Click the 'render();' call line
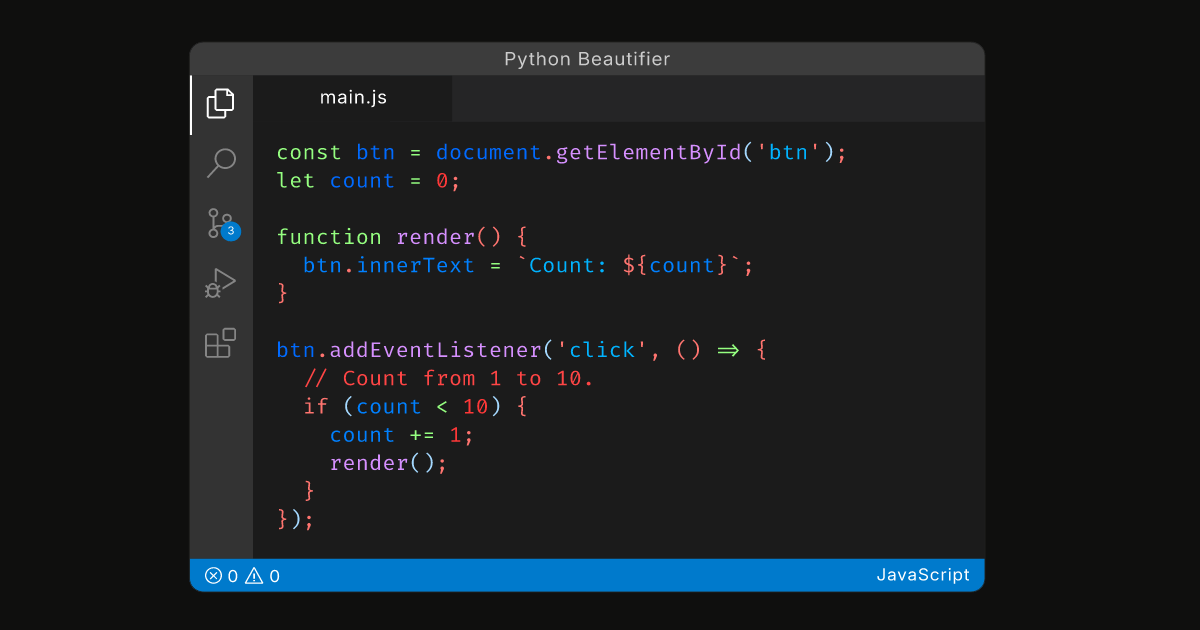Screen dimensions: 1200x630 click(x=389, y=463)
